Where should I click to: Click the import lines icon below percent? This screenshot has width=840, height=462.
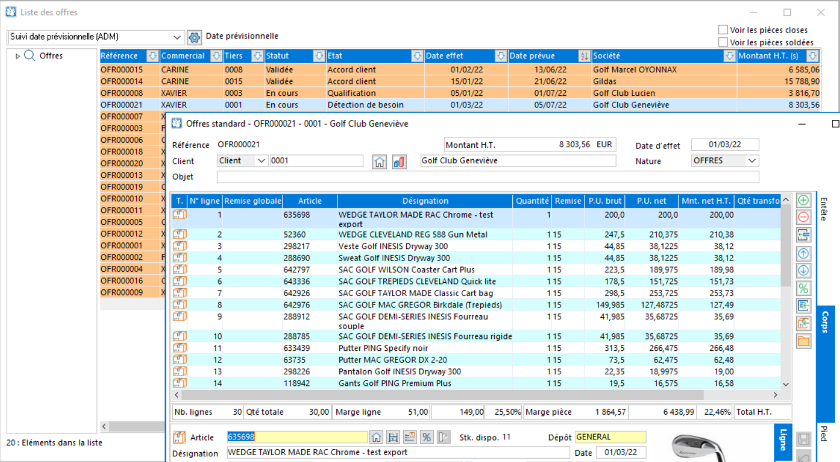click(803, 305)
